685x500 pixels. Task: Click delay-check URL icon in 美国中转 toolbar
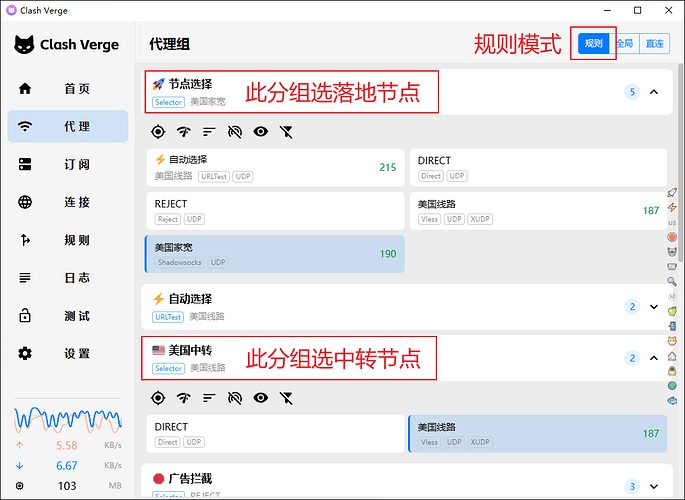coord(235,398)
